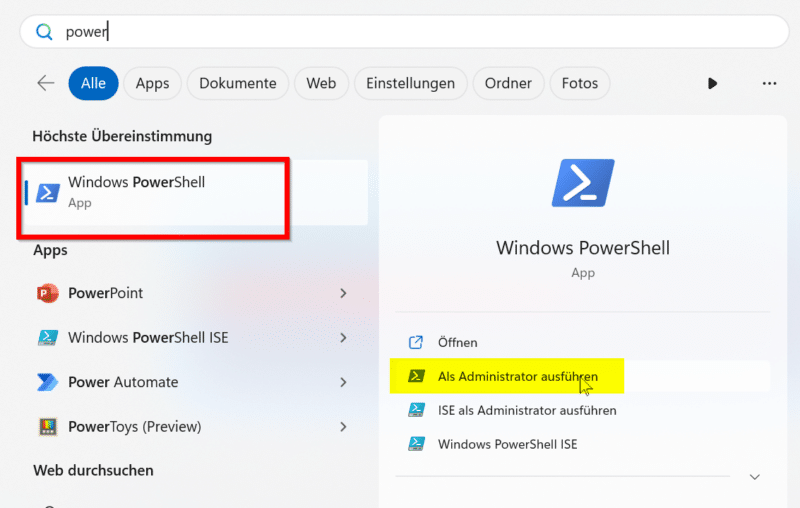Expand Power Automate with its chevron

[x=343, y=382]
